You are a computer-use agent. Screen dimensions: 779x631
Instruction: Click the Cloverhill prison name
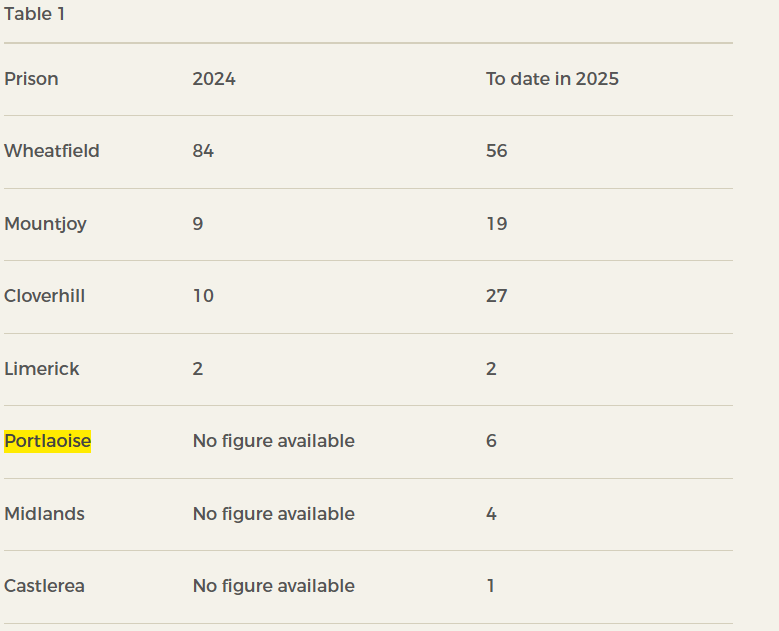[x=44, y=296]
